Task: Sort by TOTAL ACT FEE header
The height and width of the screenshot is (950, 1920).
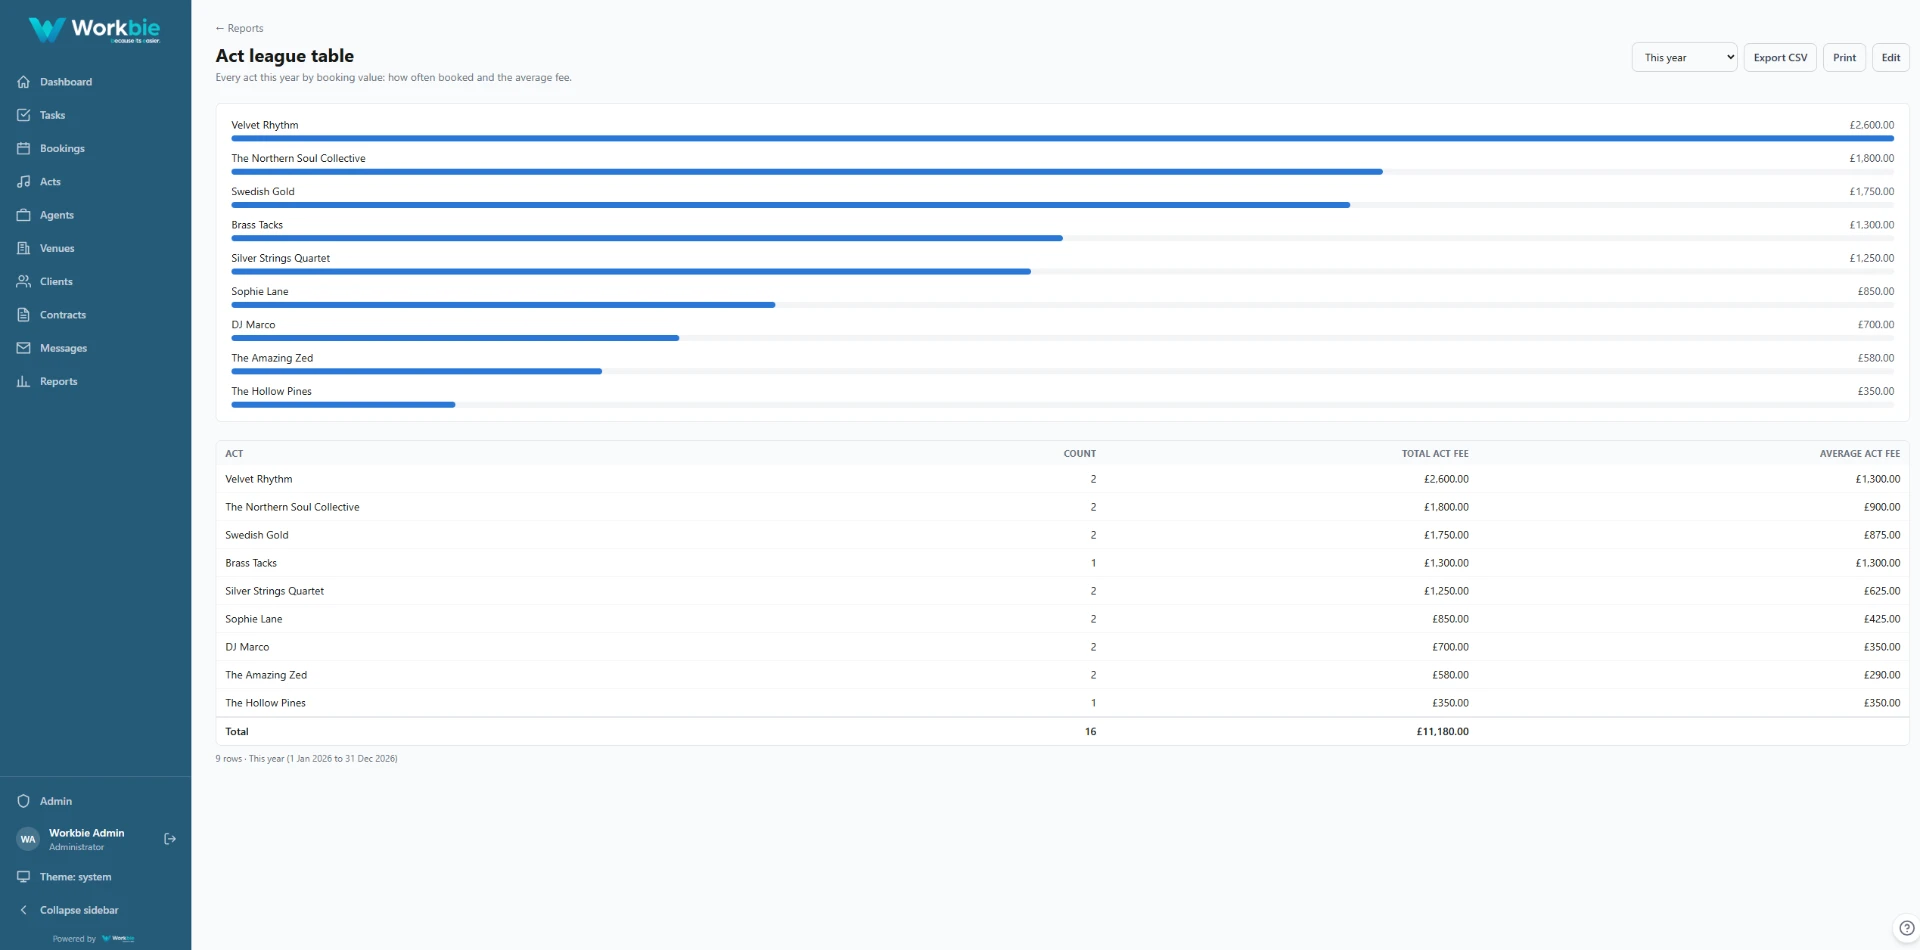Action: (1435, 454)
